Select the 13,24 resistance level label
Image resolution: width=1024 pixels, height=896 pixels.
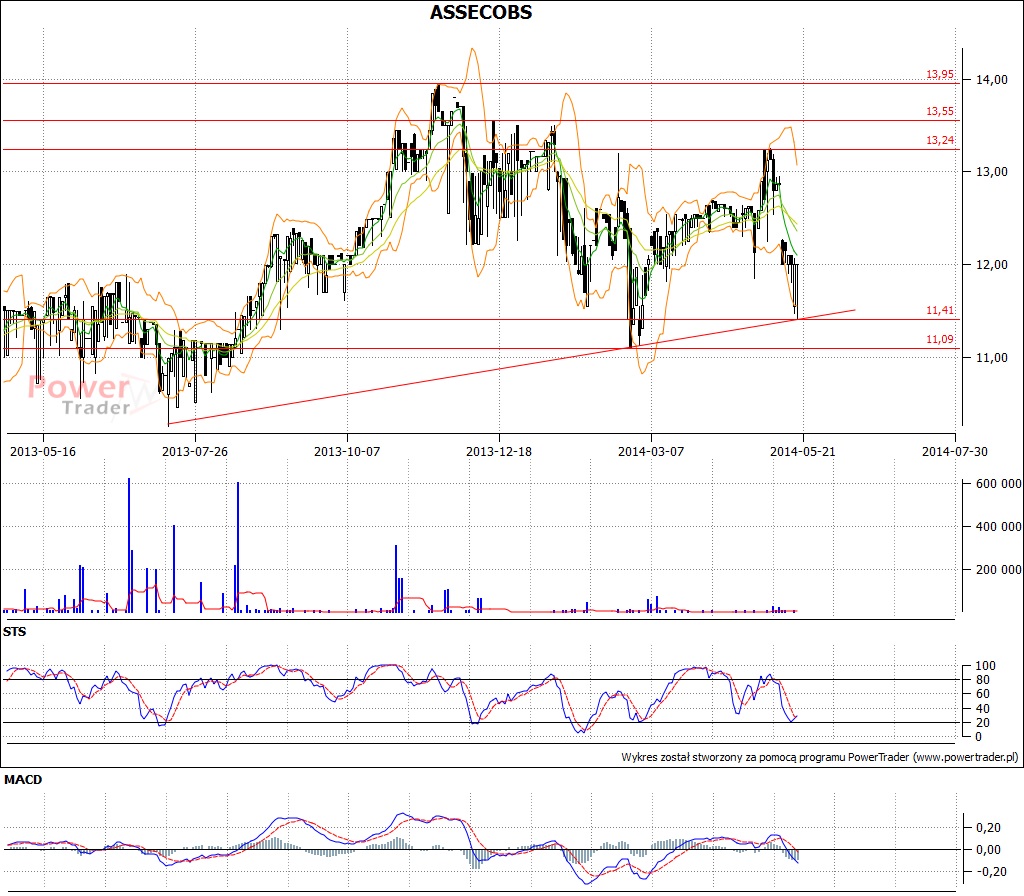tap(940, 140)
